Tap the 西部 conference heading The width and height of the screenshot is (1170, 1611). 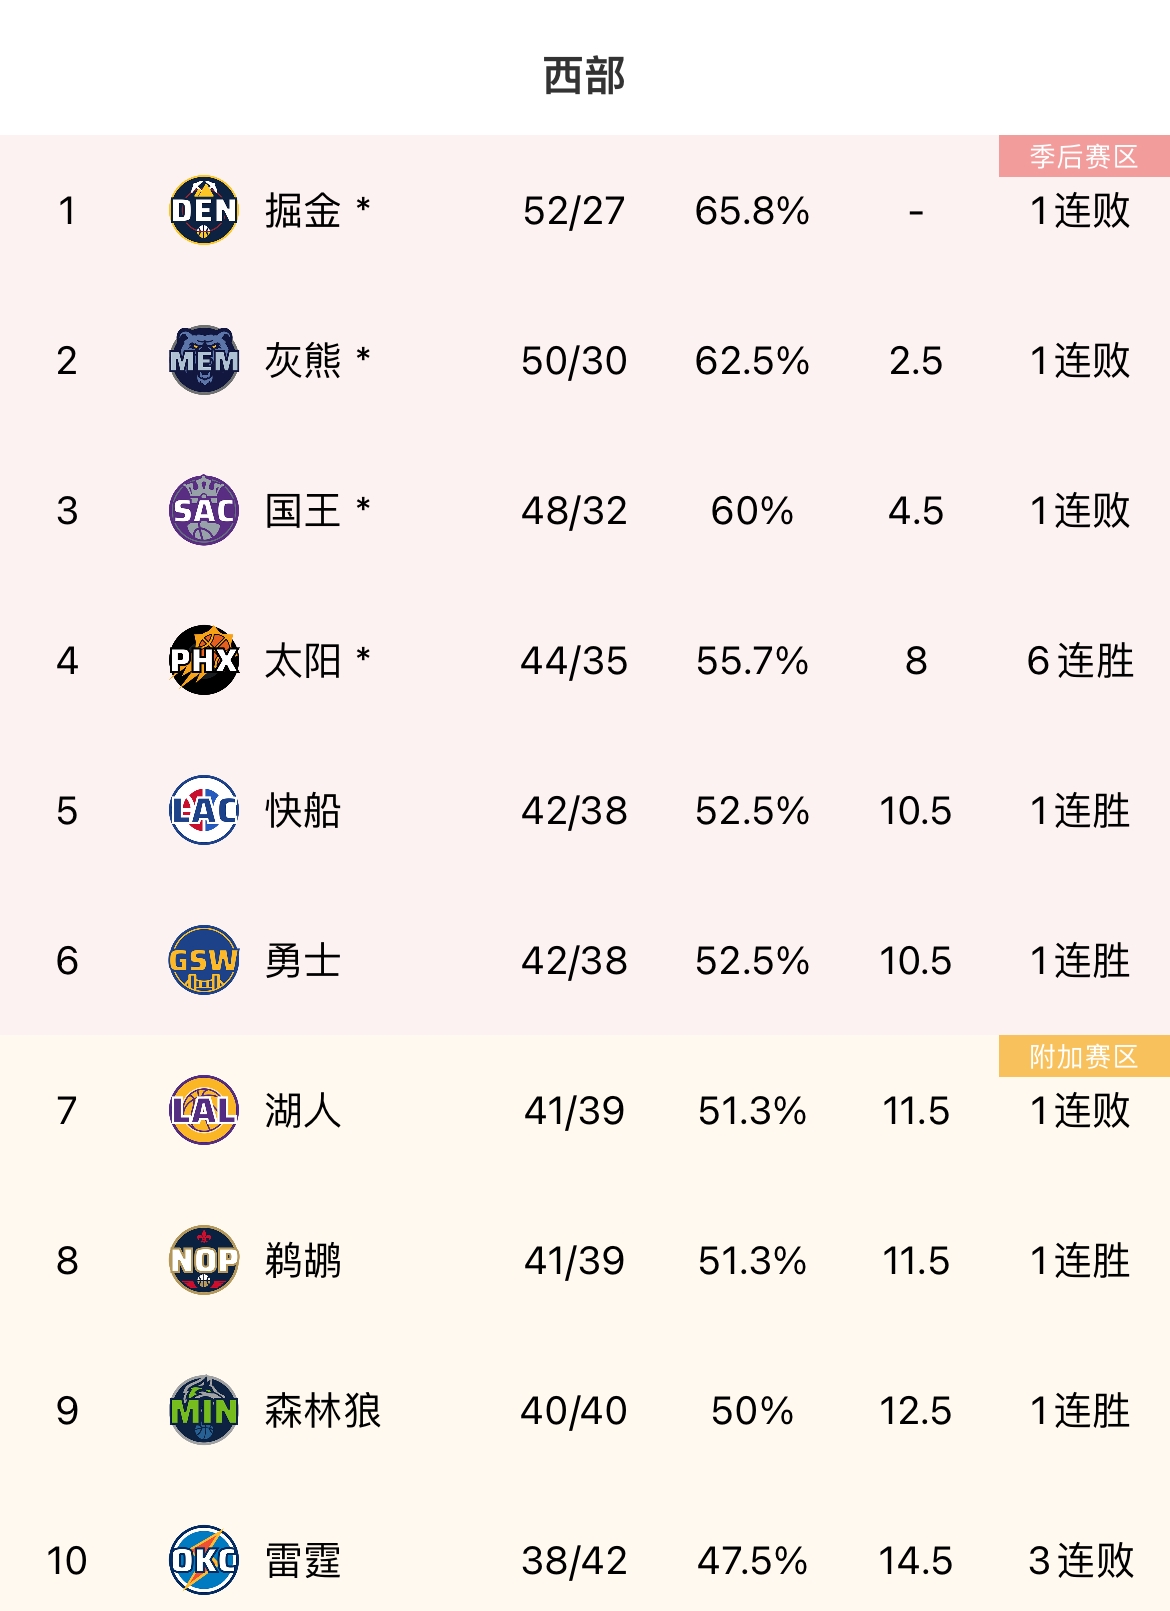point(585,76)
